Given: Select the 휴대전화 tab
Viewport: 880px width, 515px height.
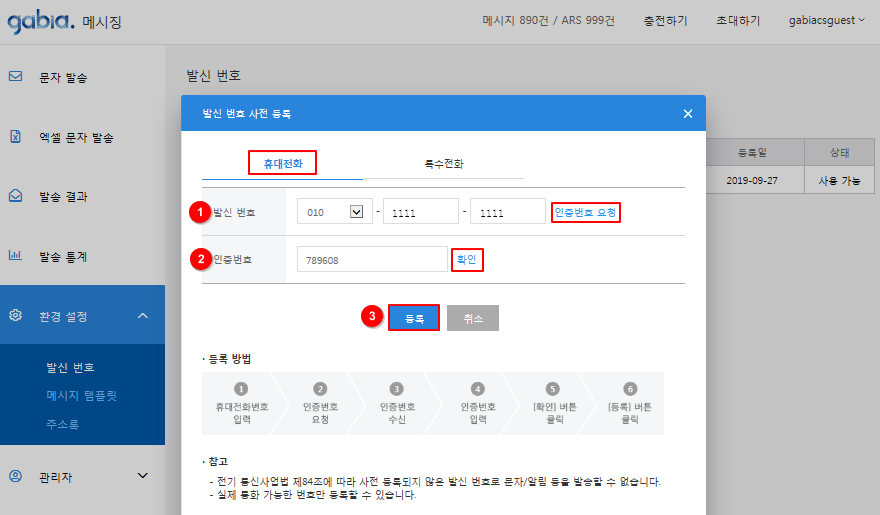Looking at the screenshot, I should (x=282, y=163).
